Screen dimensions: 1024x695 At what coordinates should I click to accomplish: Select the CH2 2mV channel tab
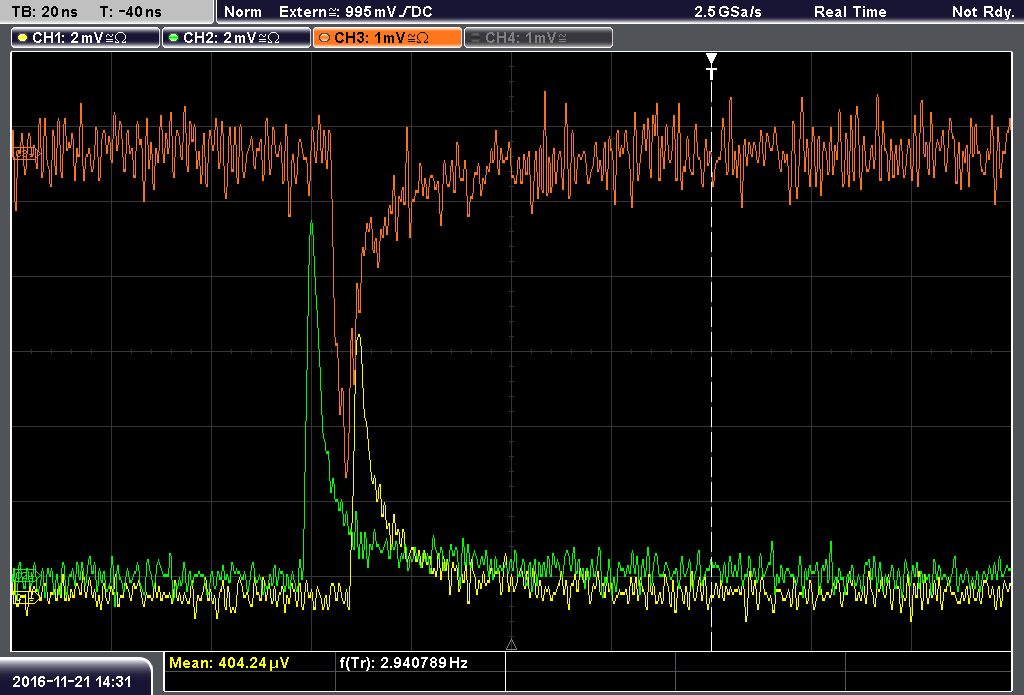point(236,38)
